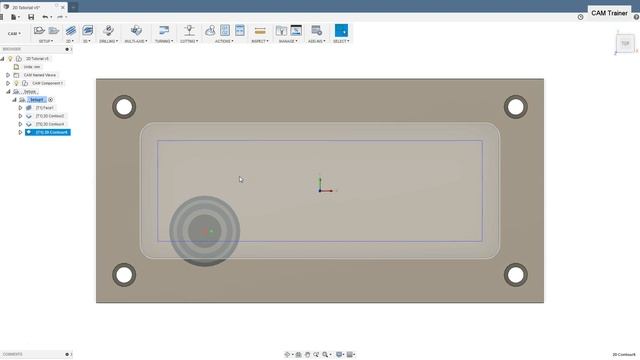Open the MULTI-AXIS dropdown menu

click(x=136, y=41)
